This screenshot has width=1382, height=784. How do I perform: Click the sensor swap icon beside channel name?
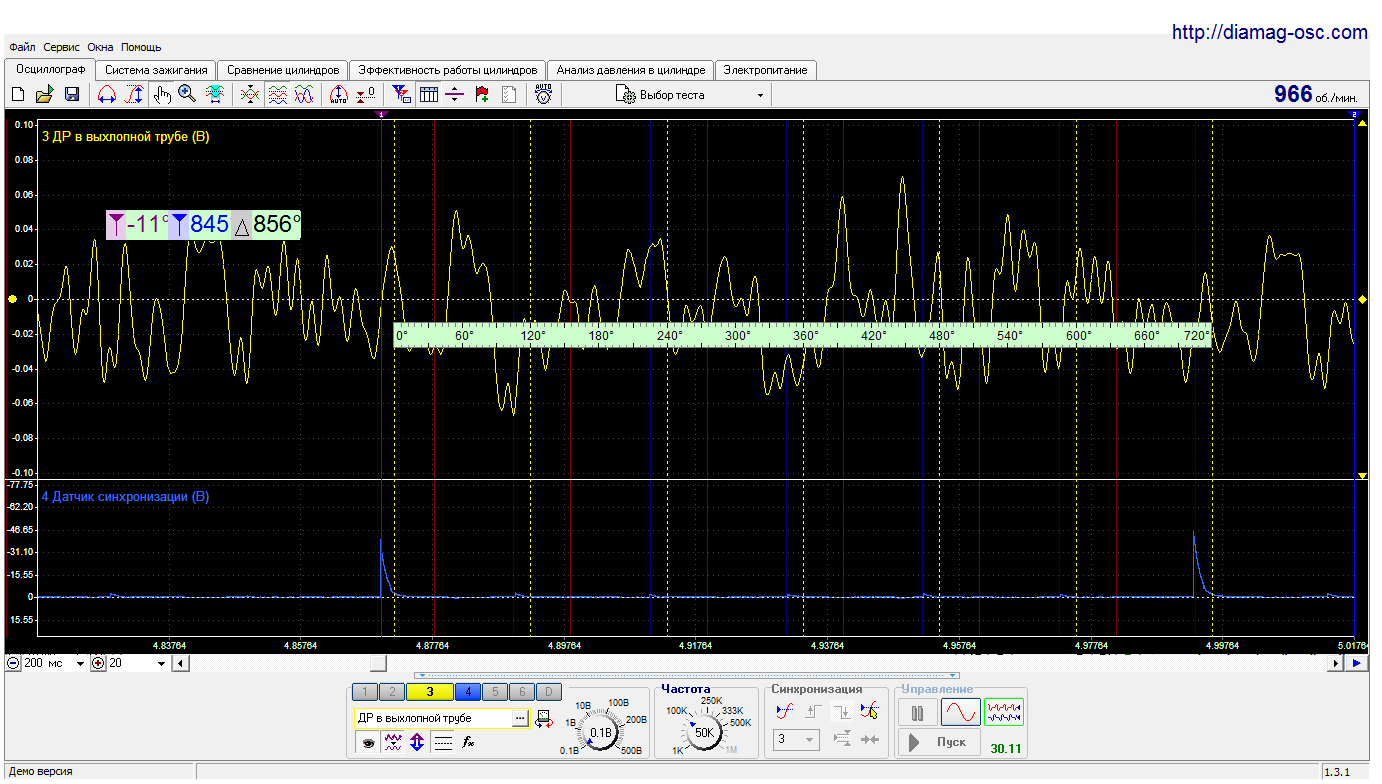point(545,718)
